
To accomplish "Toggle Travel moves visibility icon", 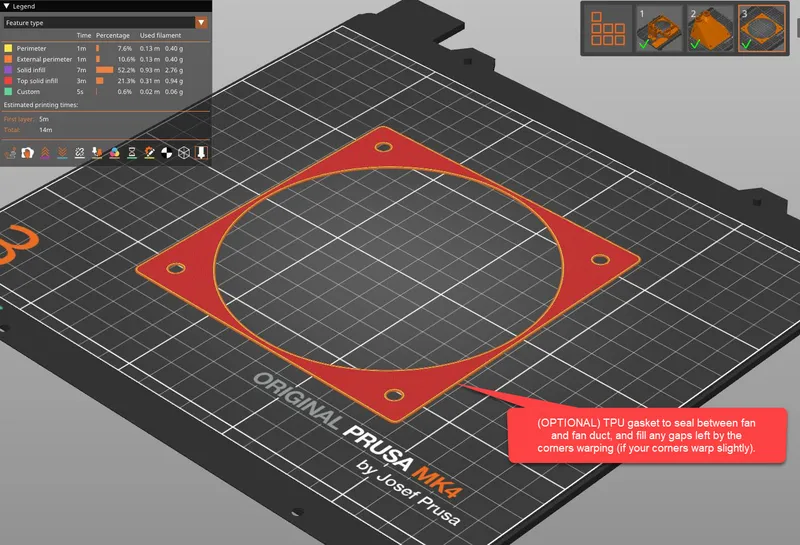I will pyautogui.click(x=10, y=153).
